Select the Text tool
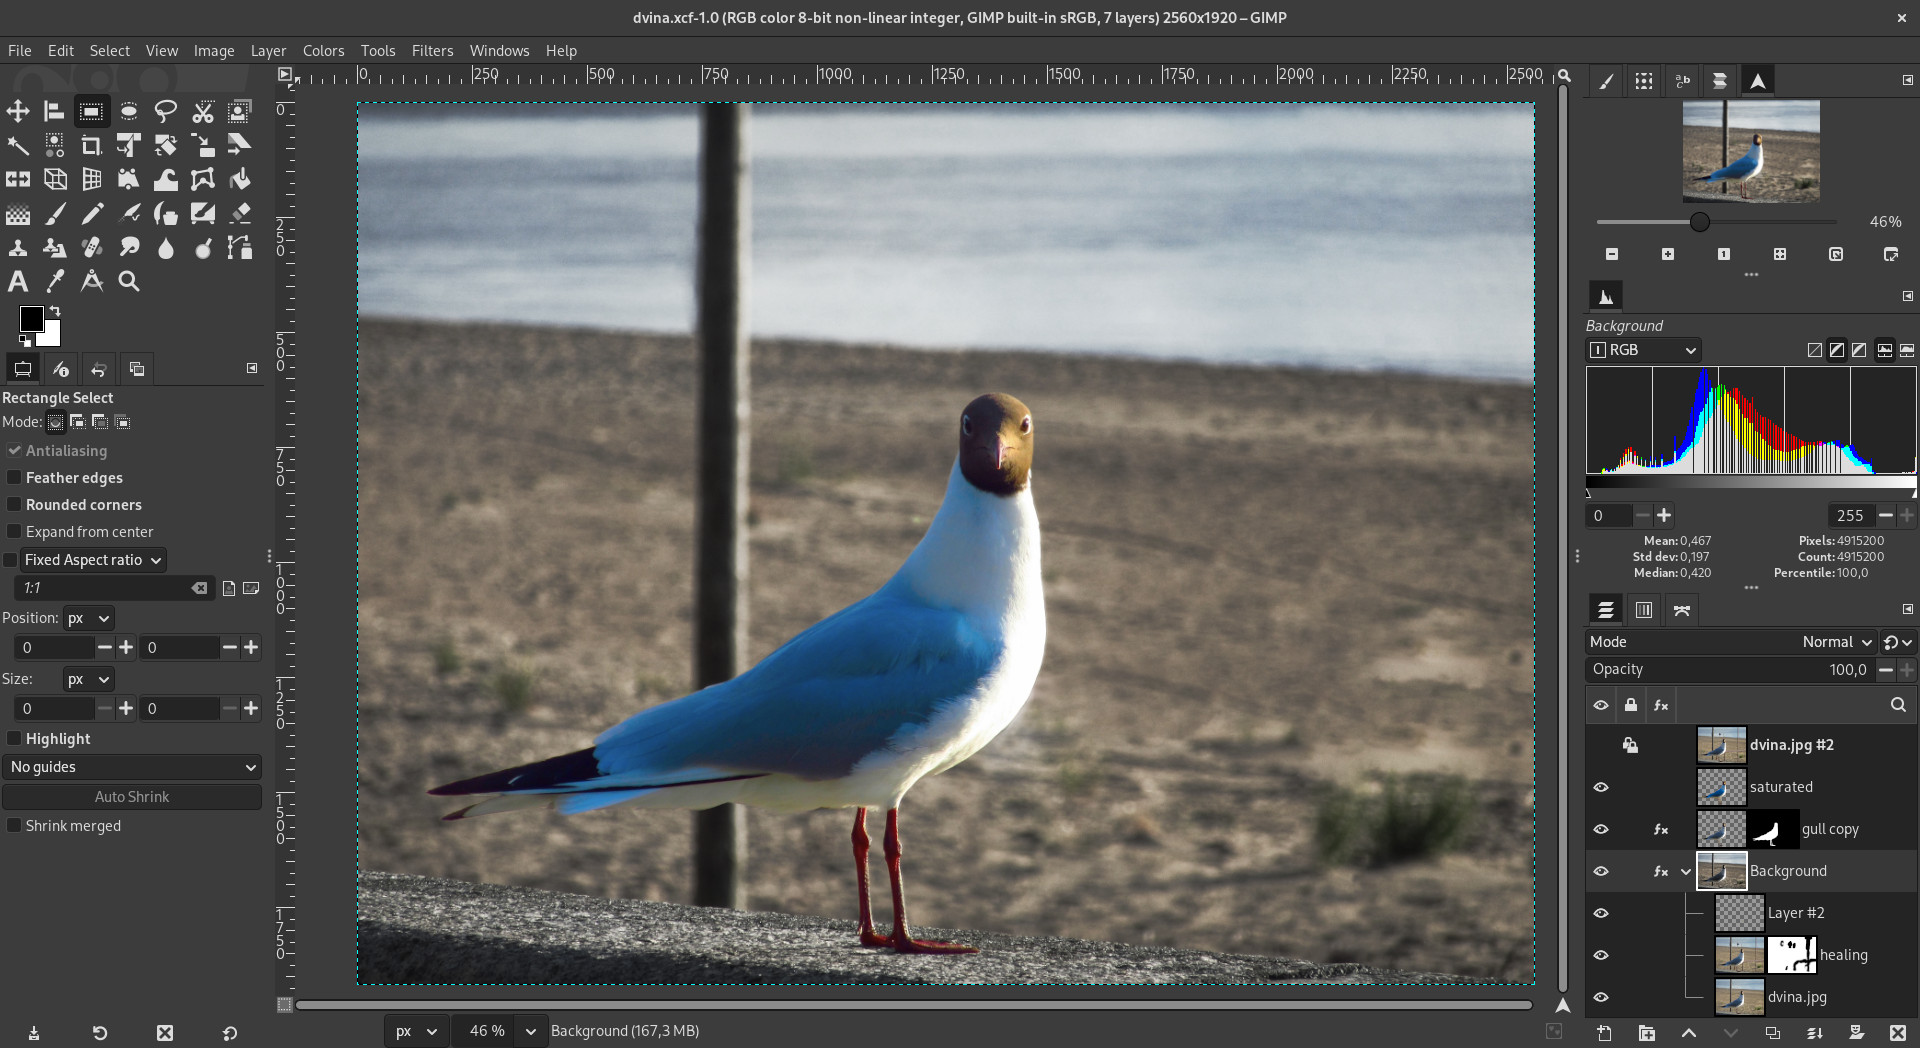Viewport: 1920px width, 1048px height. 18,281
